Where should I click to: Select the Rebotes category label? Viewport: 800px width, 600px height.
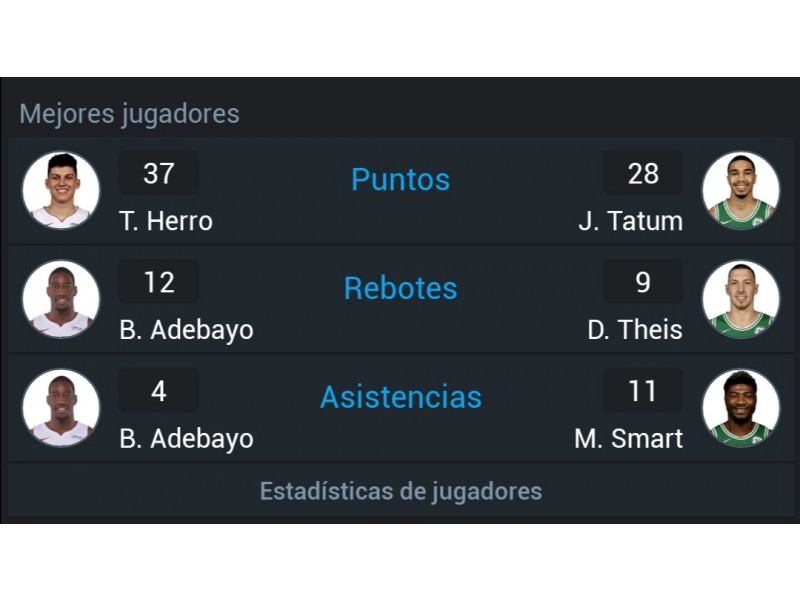[401, 288]
